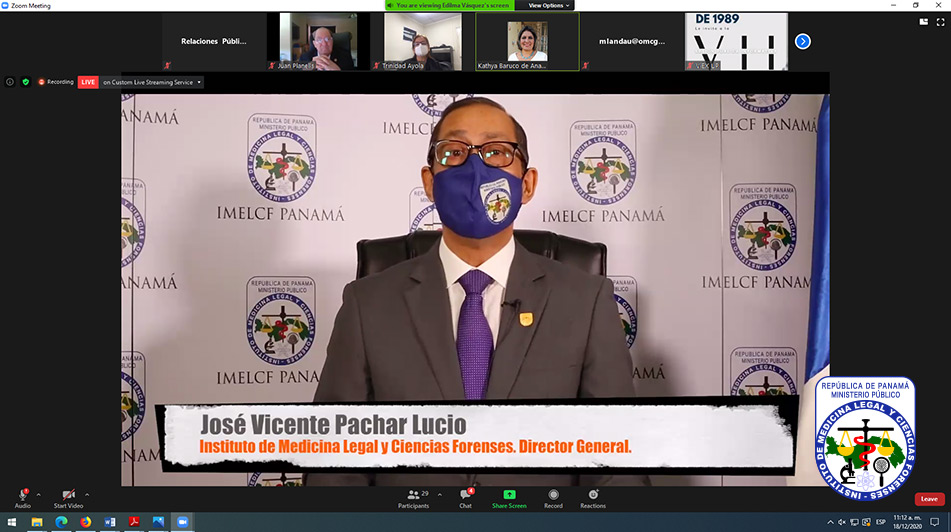Open File Explorer from the taskbar
Viewport: 951px width, 532px height.
(37, 522)
